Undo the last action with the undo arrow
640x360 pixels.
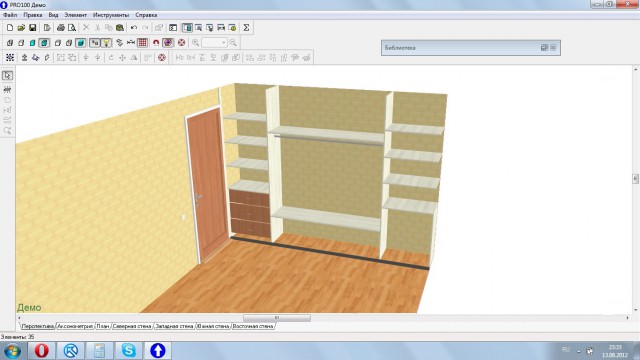(134, 28)
